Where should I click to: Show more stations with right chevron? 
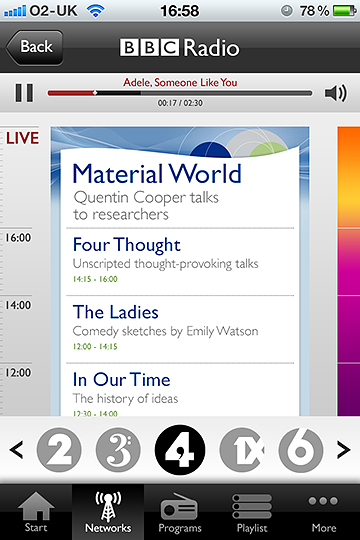343,450
